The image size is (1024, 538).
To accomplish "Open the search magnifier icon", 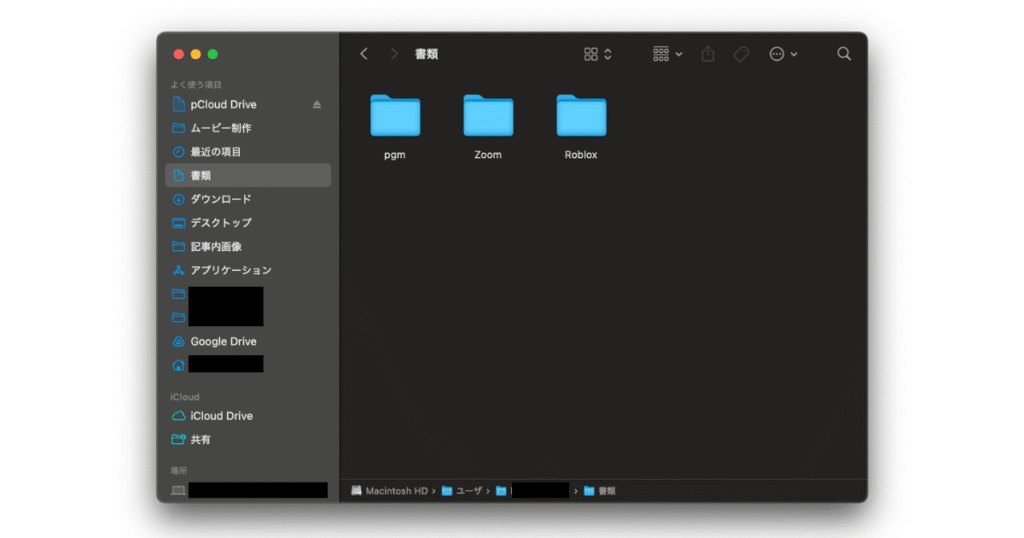I will tap(844, 54).
